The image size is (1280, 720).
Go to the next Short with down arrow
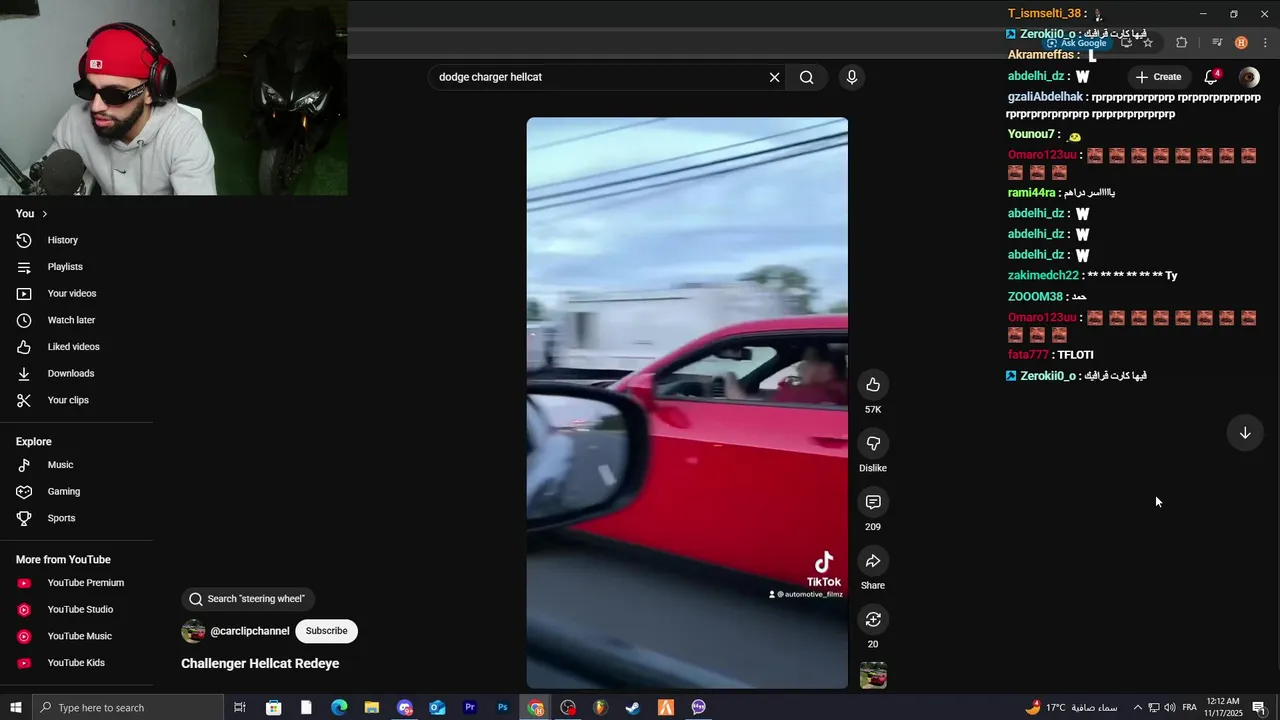pos(1245,433)
